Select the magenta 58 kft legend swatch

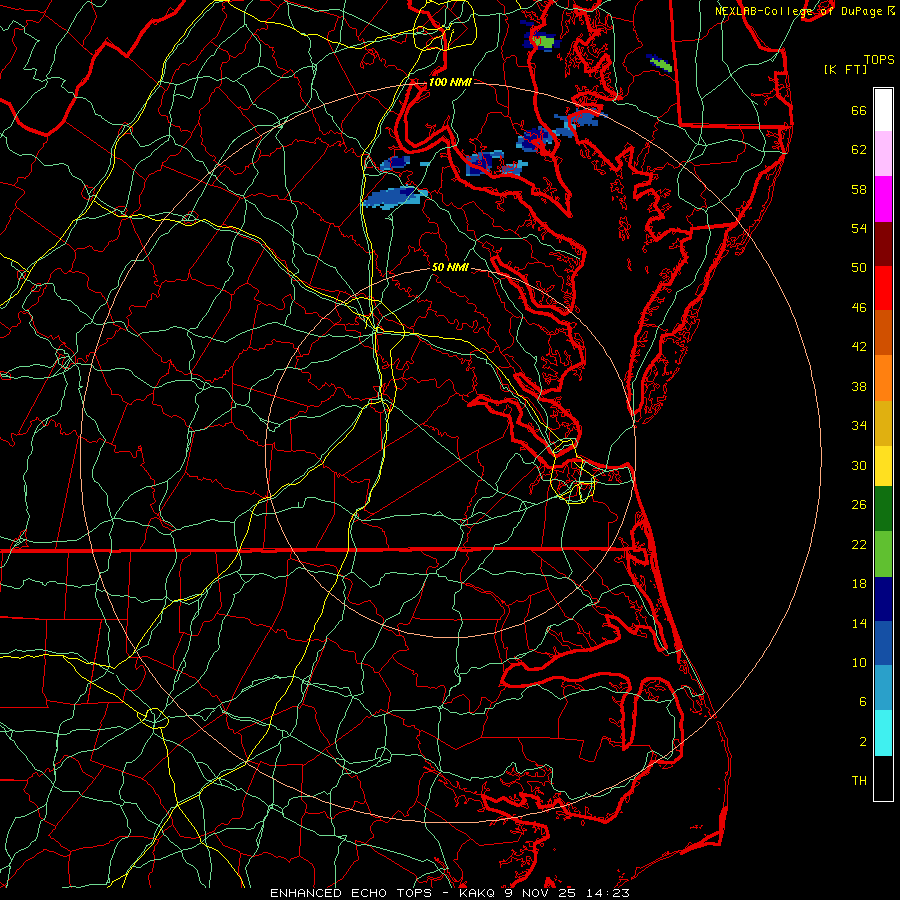click(x=883, y=199)
